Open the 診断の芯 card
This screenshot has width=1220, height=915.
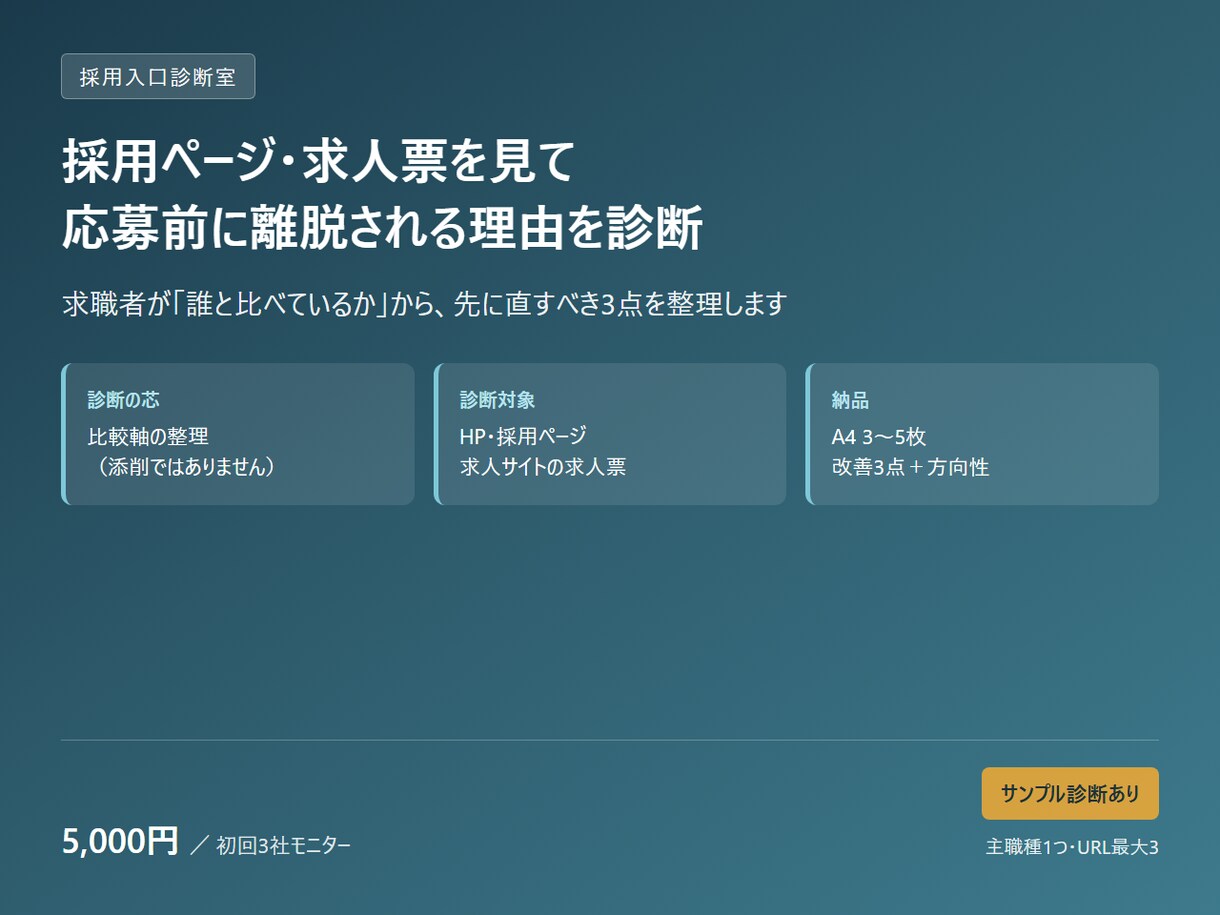coord(238,434)
